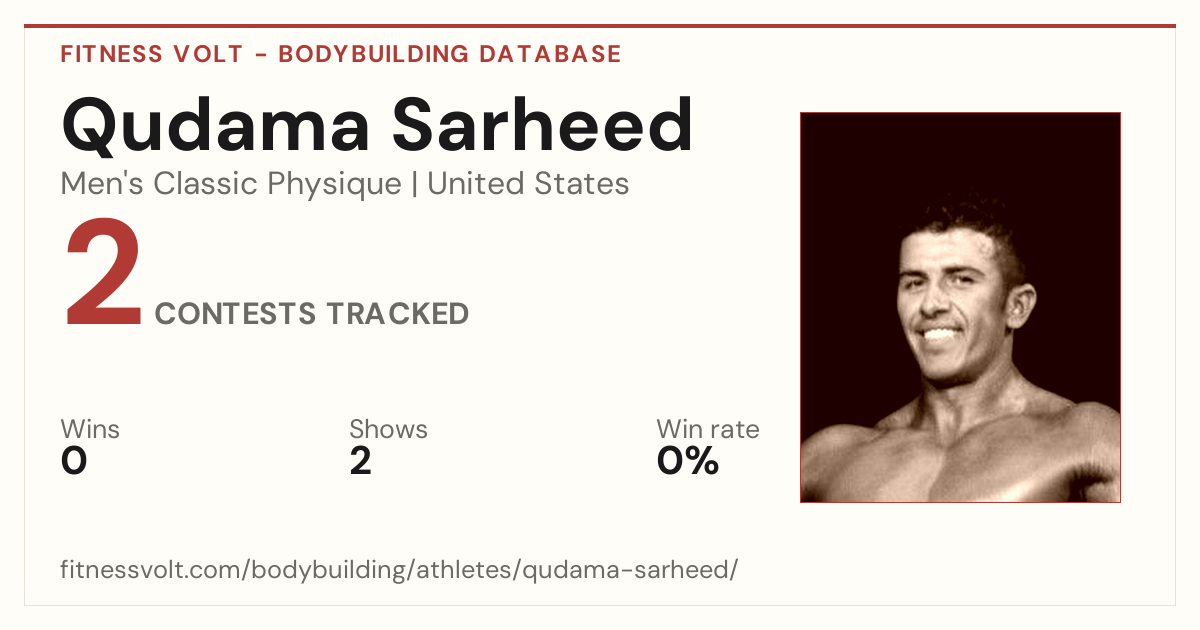Click the pipe separator between division and country
Viewport: 1200px width, 630px height.
coord(414,185)
